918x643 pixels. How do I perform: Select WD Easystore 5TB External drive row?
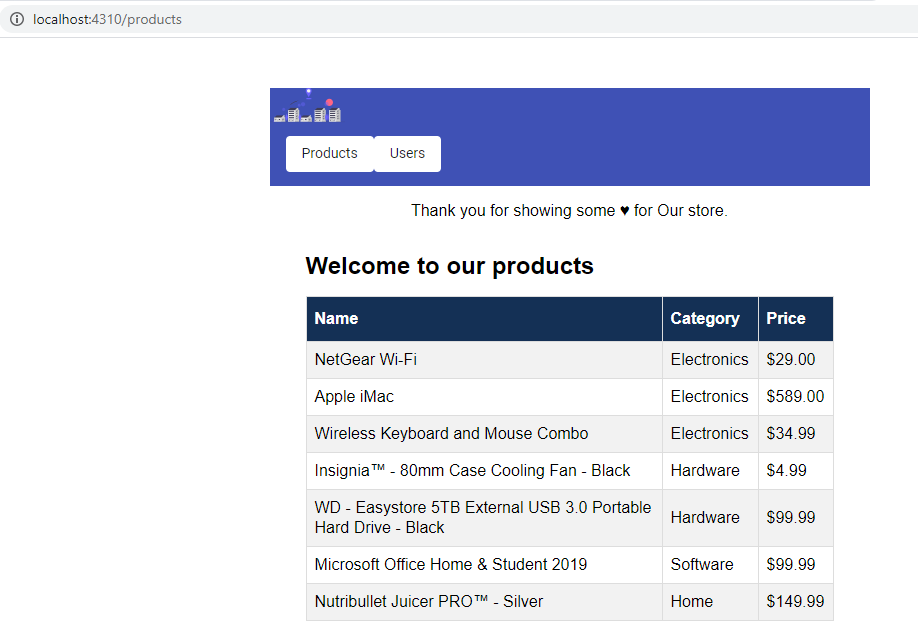482,517
